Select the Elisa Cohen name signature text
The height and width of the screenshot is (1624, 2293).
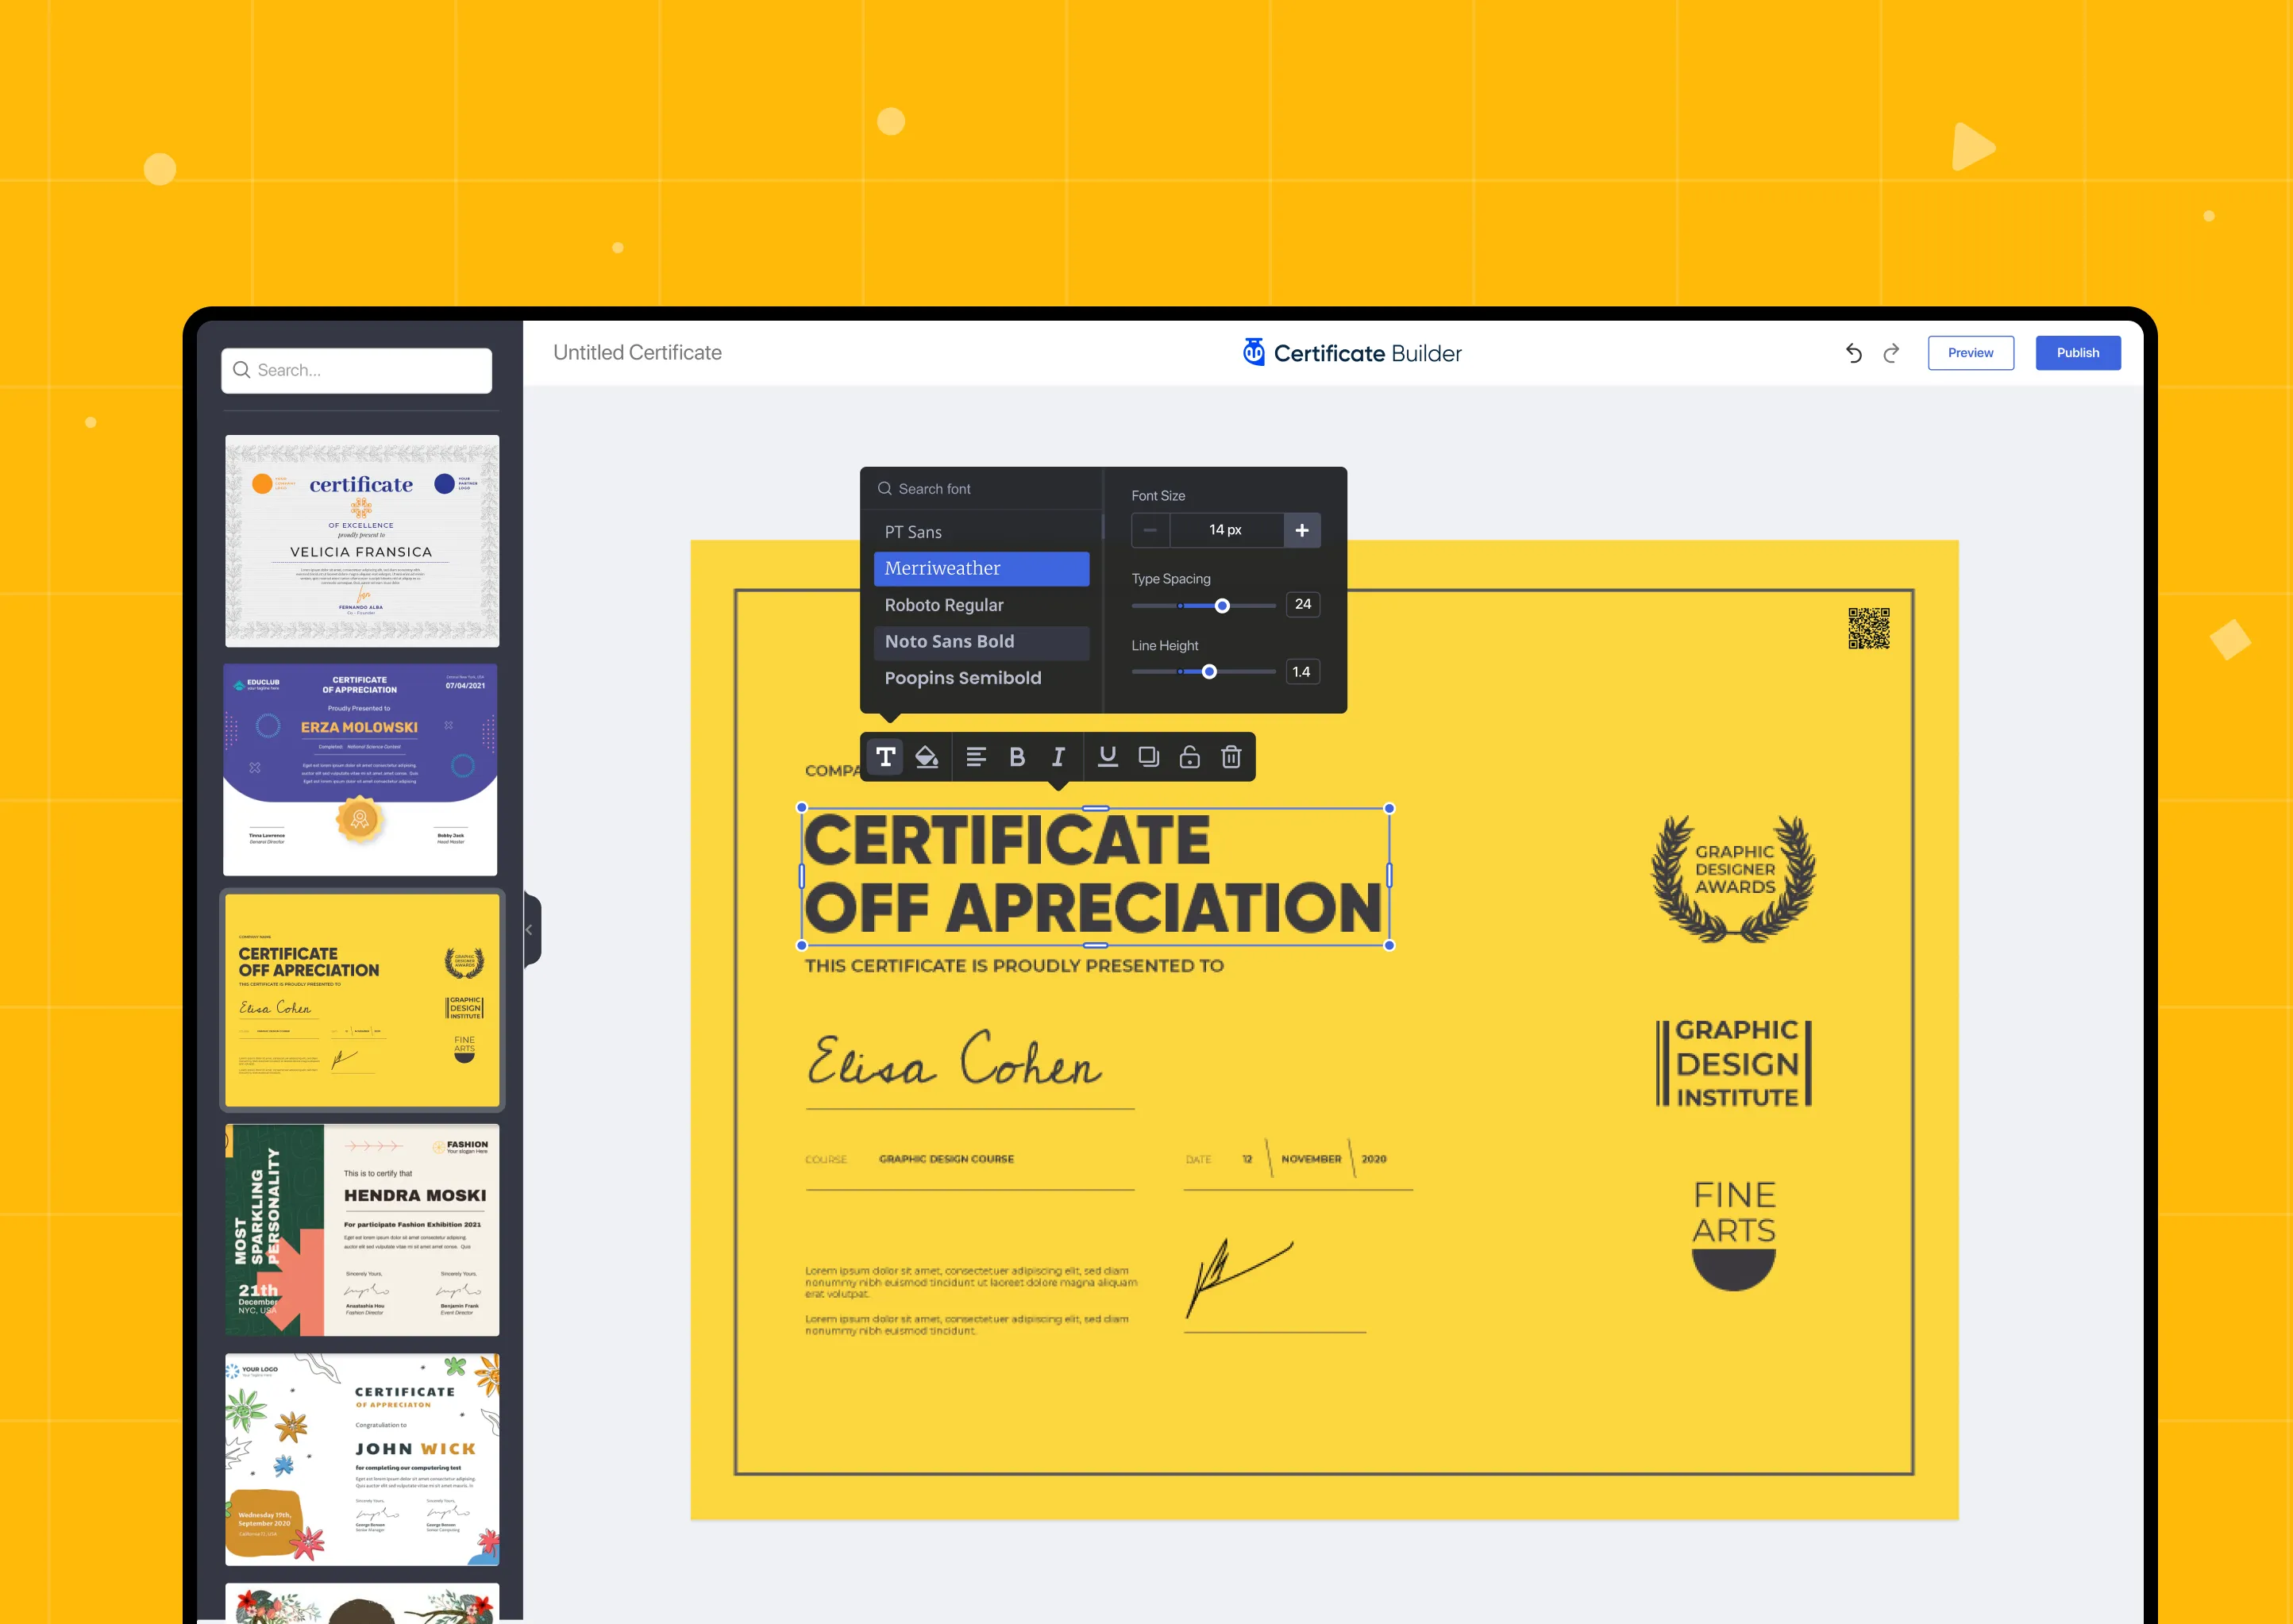955,1058
